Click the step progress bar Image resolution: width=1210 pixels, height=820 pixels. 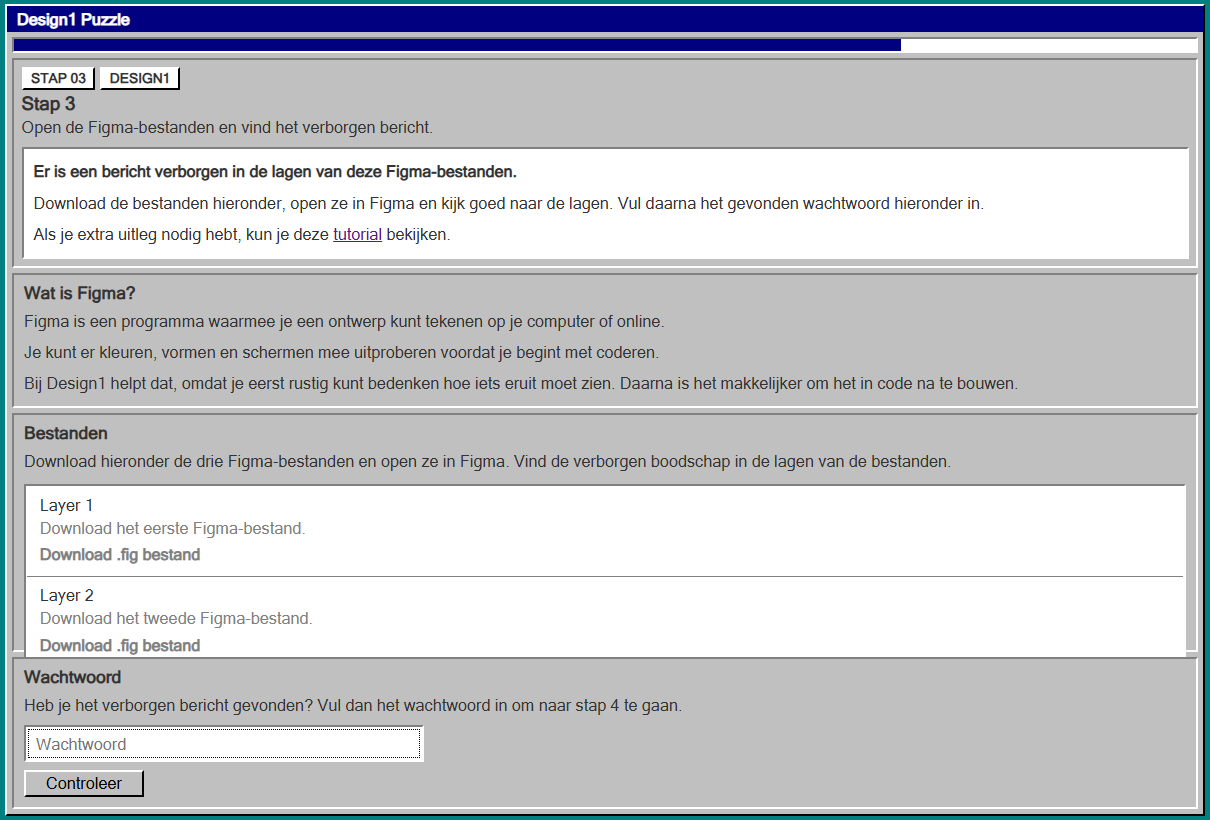(x=605, y=45)
